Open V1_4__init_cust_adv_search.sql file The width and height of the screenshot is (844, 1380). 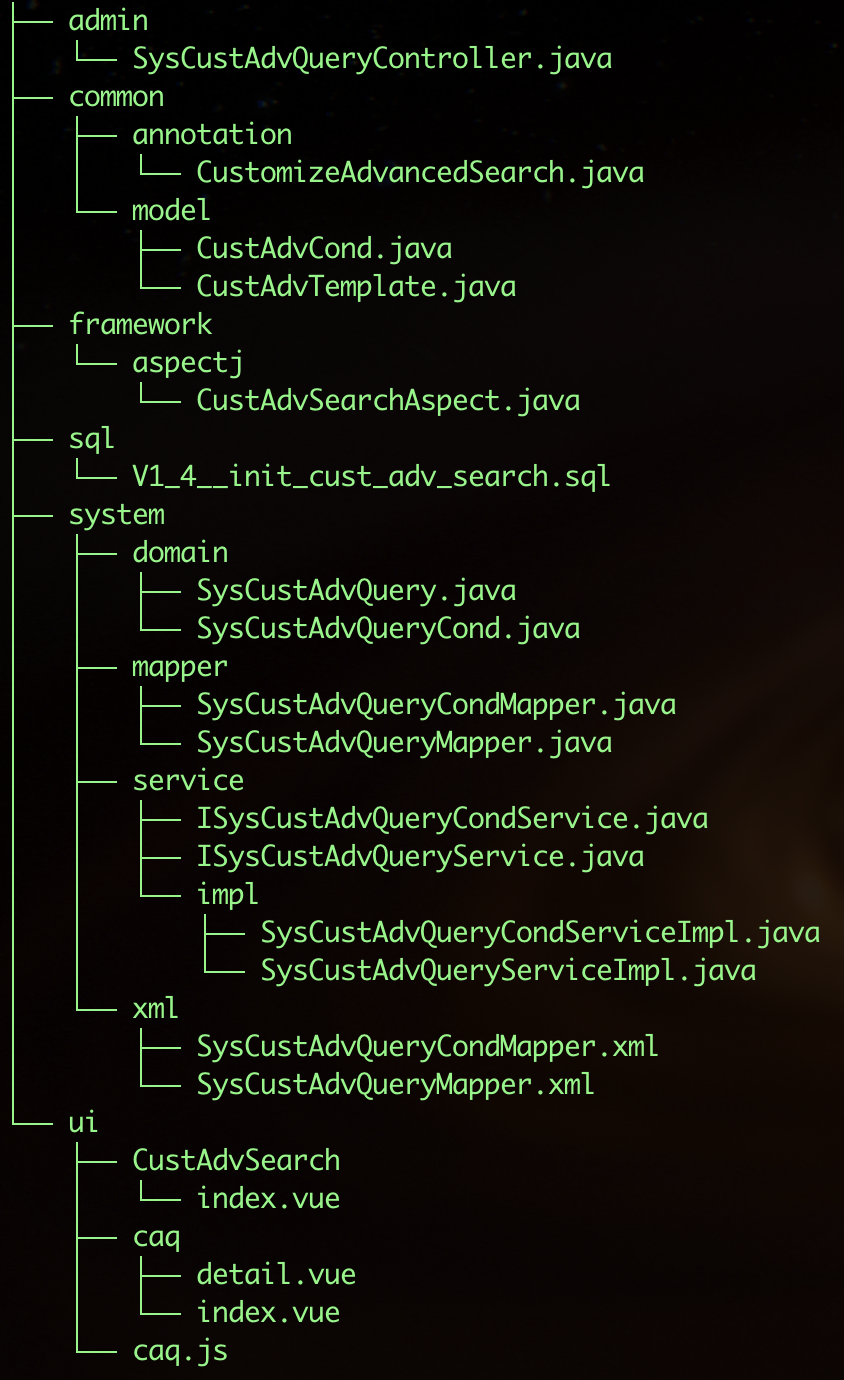point(371,477)
